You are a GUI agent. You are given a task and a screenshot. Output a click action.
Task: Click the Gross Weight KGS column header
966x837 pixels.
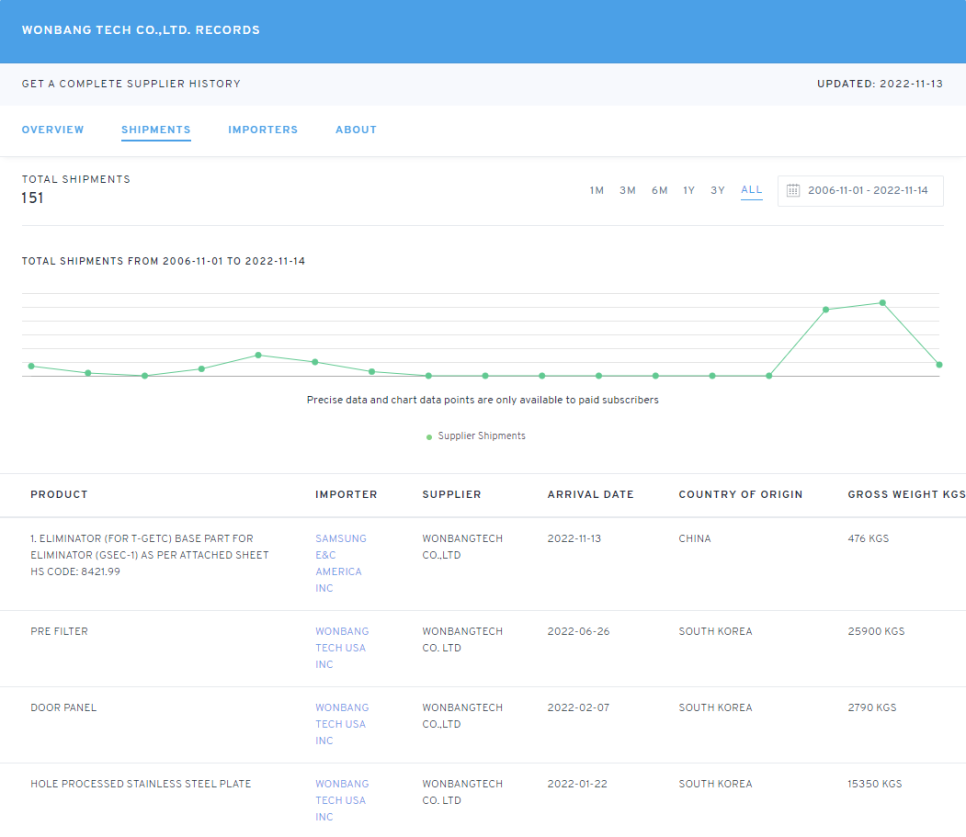pyautogui.click(x=906, y=495)
